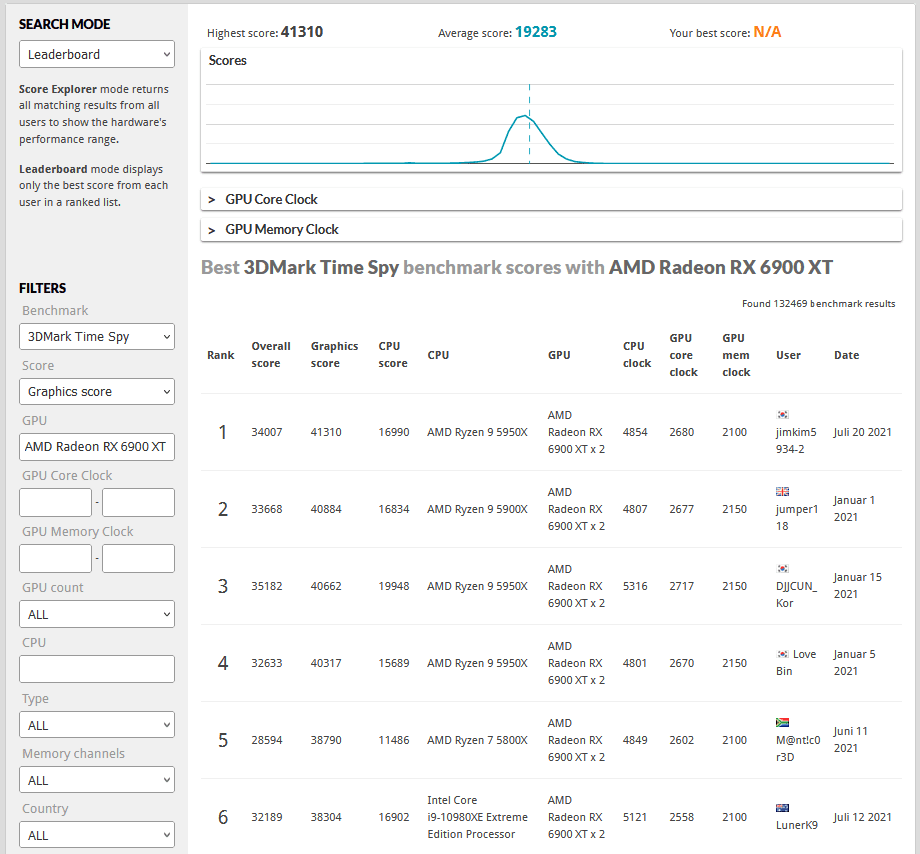The height and width of the screenshot is (854, 920).
Task: Click the CPU score column header
Action: point(393,354)
